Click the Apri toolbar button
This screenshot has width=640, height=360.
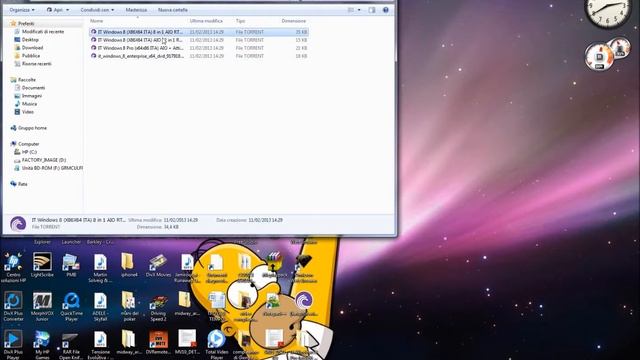coord(55,10)
